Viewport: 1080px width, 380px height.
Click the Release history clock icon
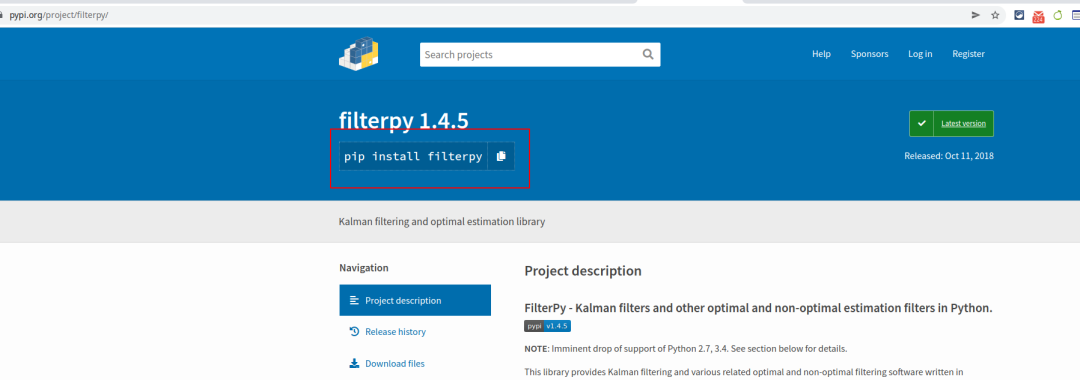pos(354,331)
